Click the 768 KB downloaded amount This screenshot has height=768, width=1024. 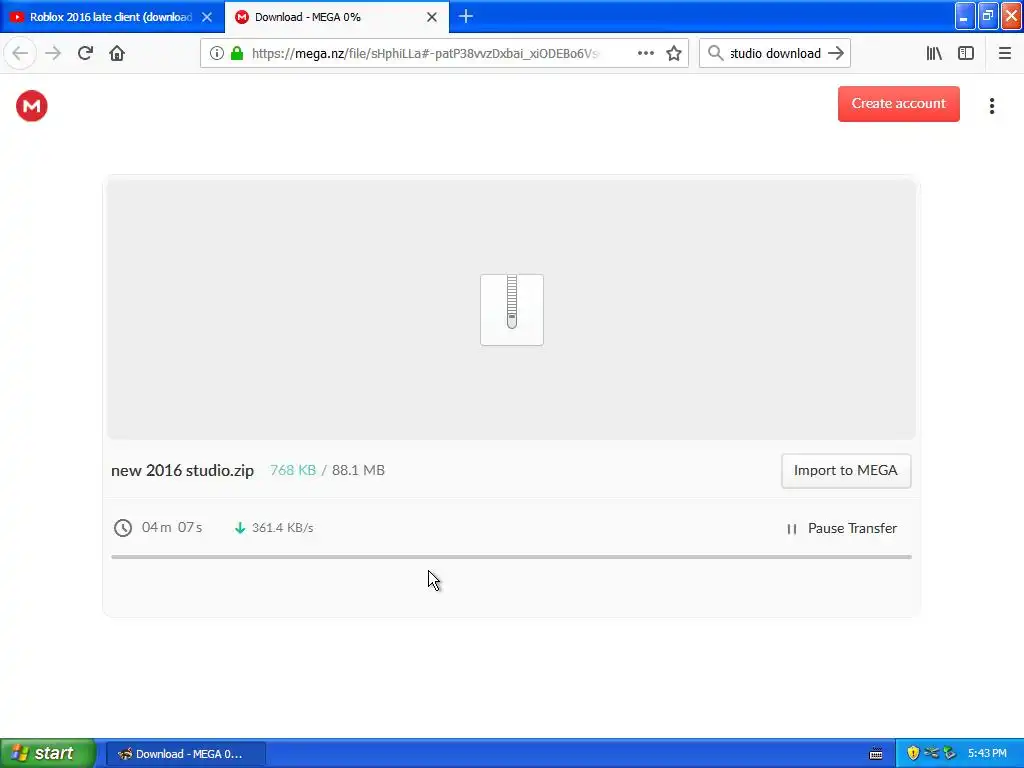(x=293, y=470)
